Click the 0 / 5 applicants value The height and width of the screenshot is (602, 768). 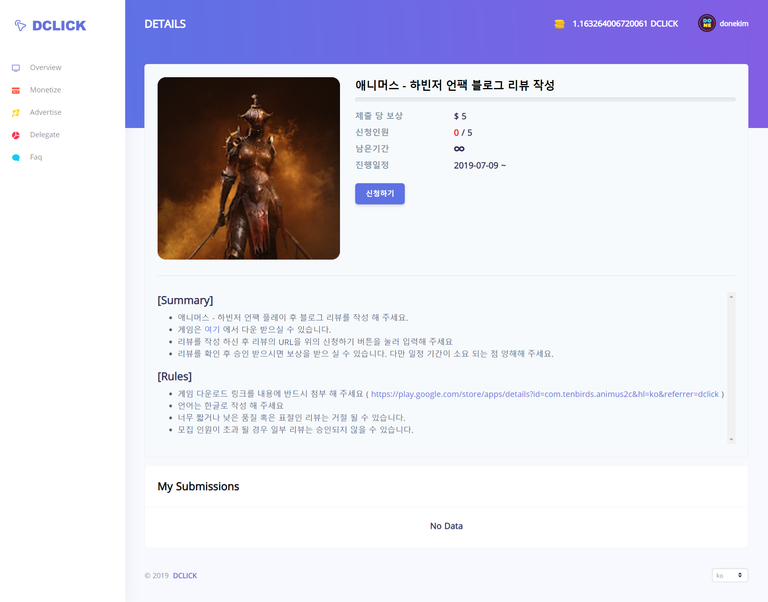click(463, 133)
